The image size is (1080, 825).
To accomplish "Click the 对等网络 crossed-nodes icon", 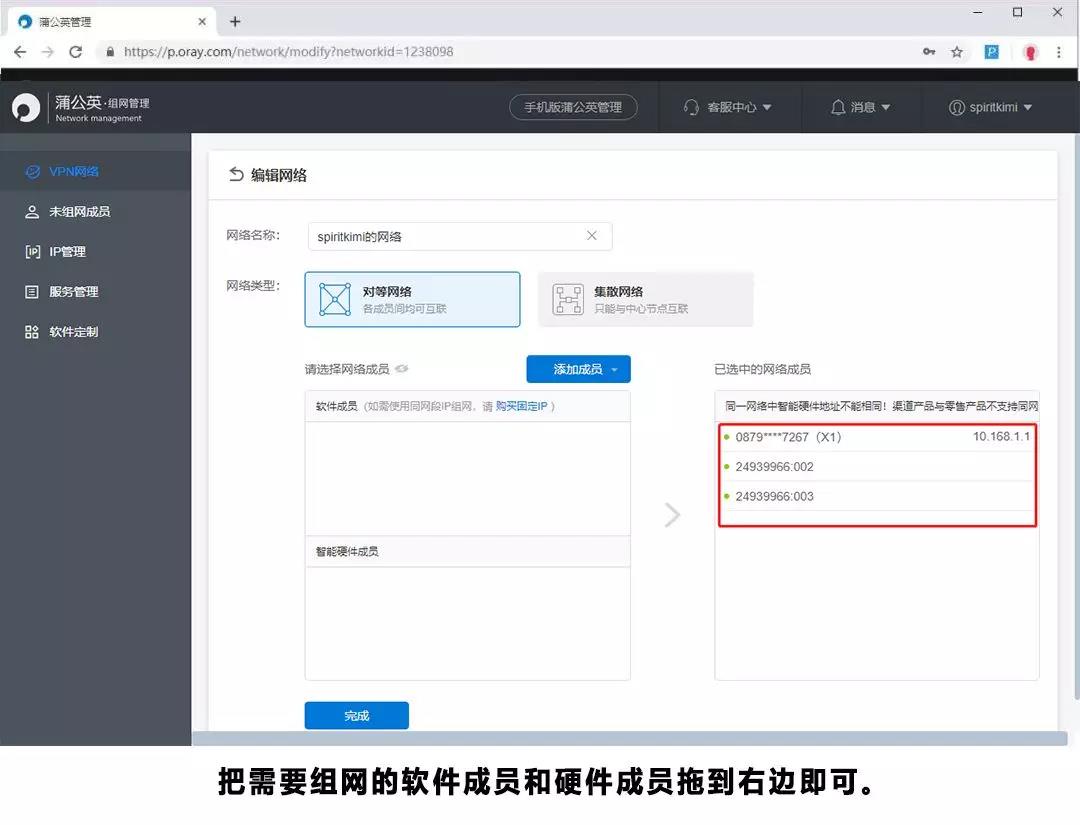I will pyautogui.click(x=335, y=299).
